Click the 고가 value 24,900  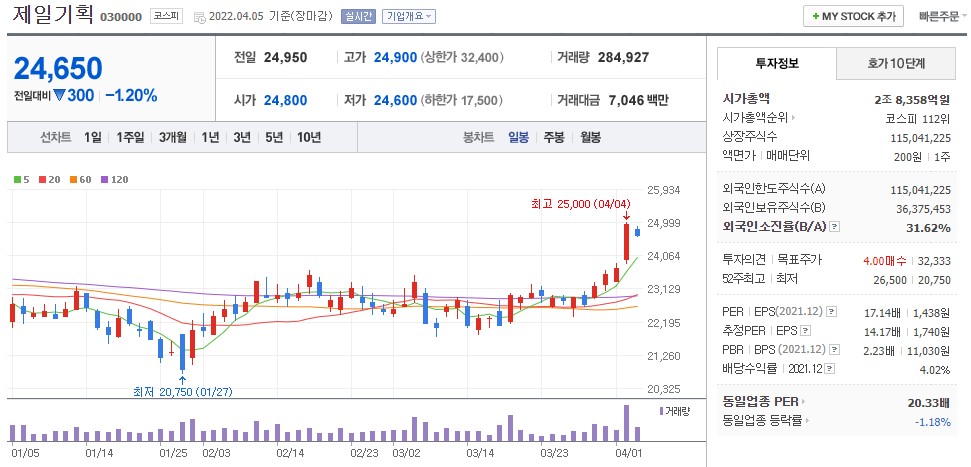(x=395, y=58)
